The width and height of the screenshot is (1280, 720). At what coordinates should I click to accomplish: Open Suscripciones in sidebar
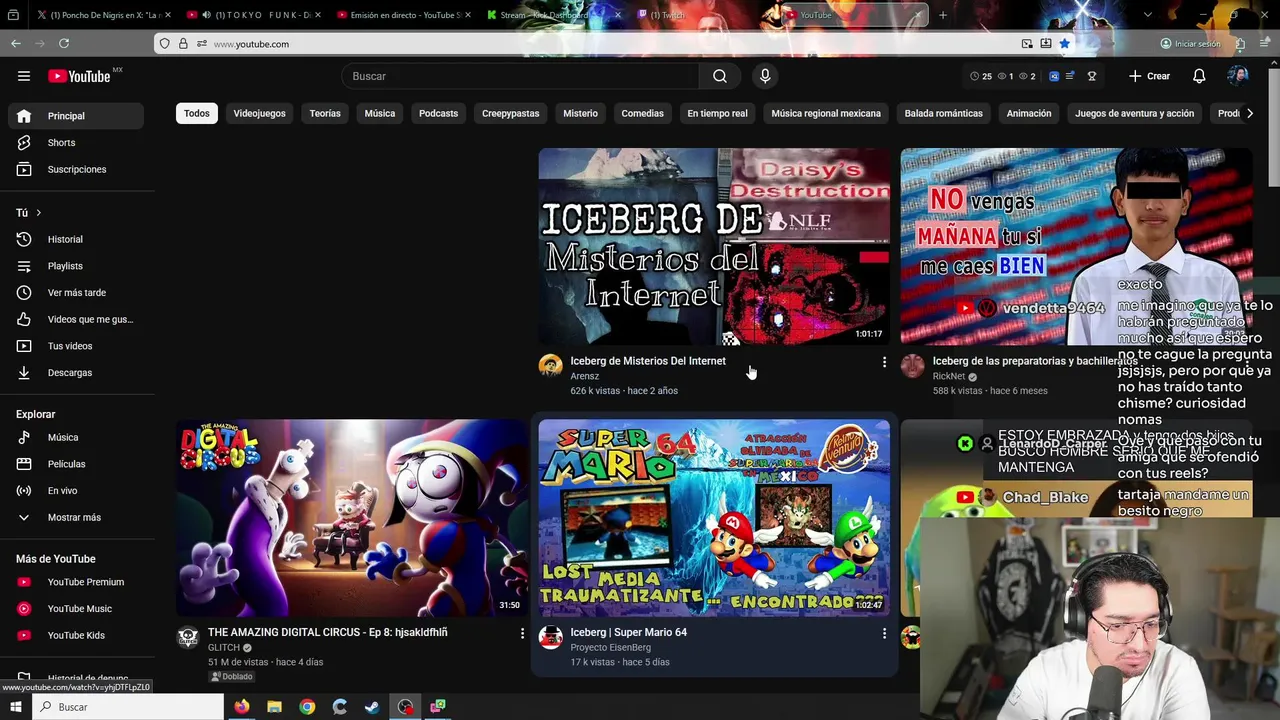tap(76, 170)
